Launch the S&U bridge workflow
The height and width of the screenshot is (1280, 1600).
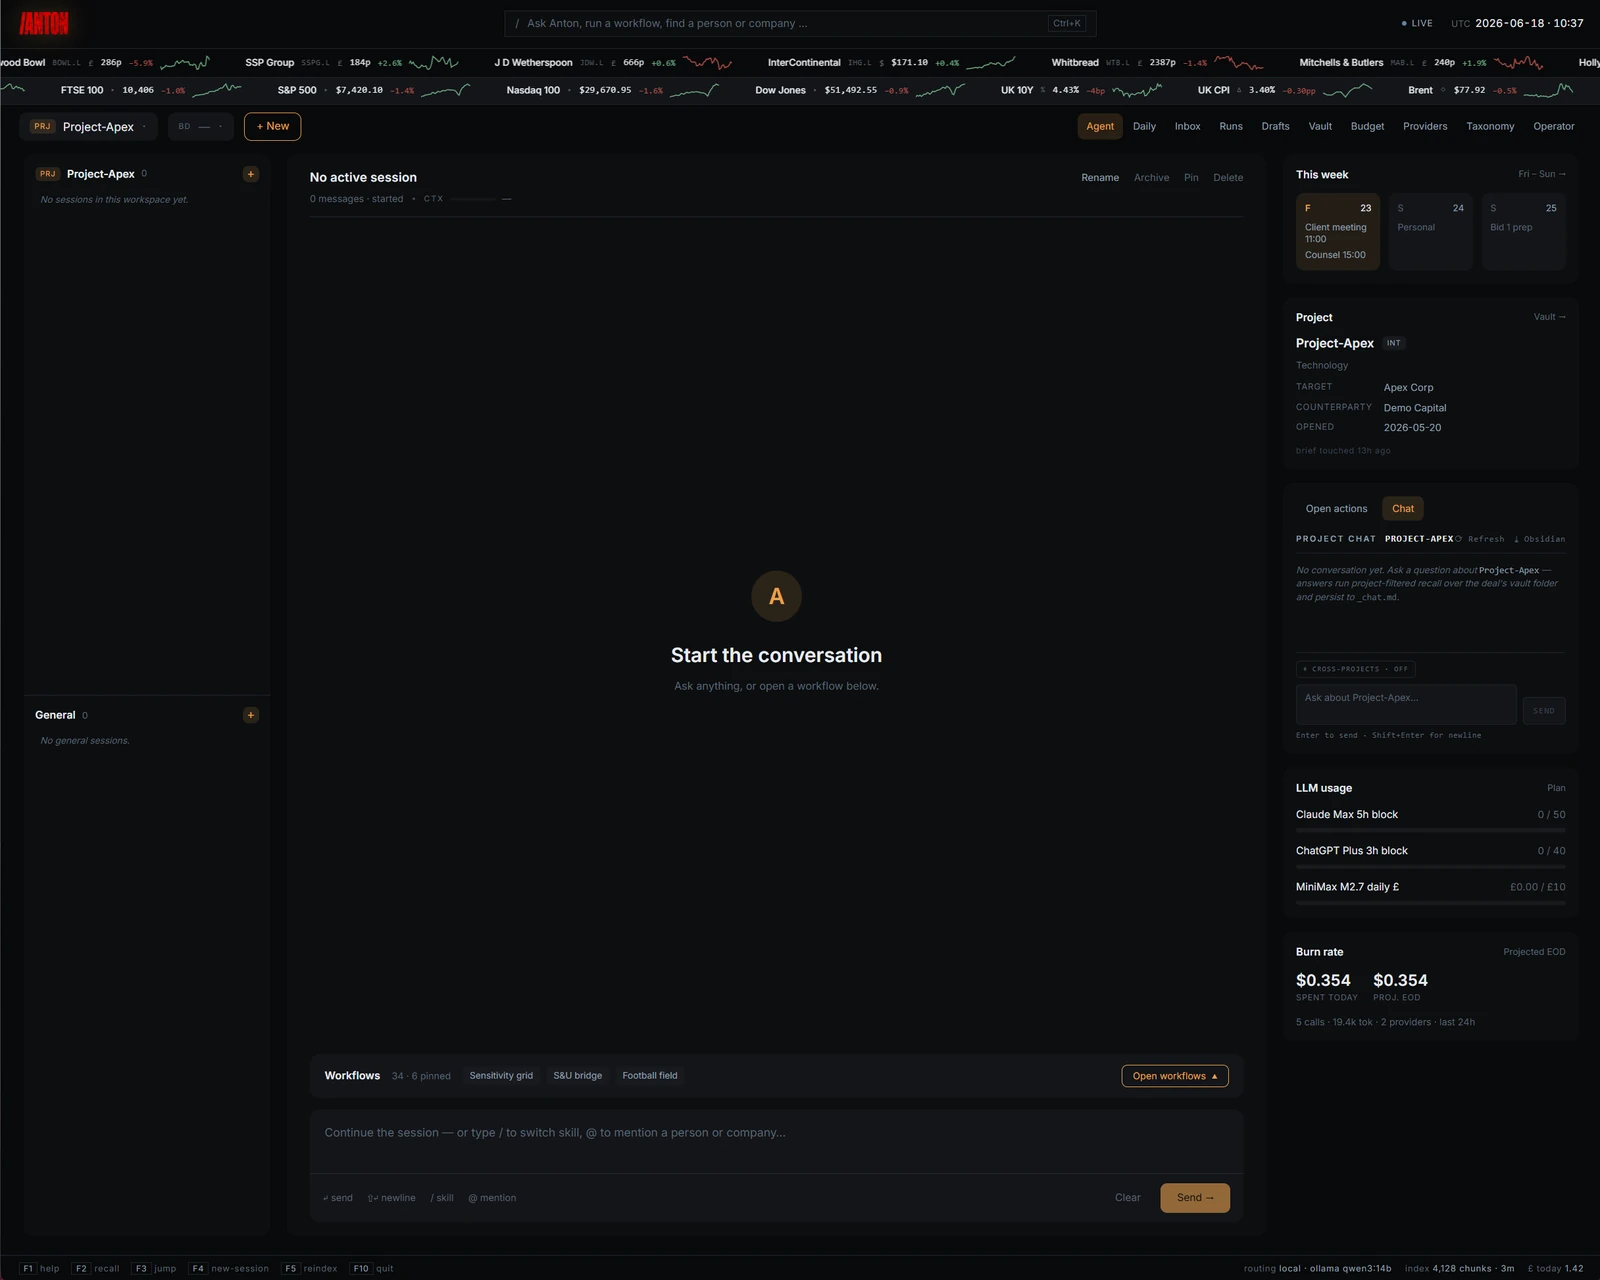point(578,1076)
